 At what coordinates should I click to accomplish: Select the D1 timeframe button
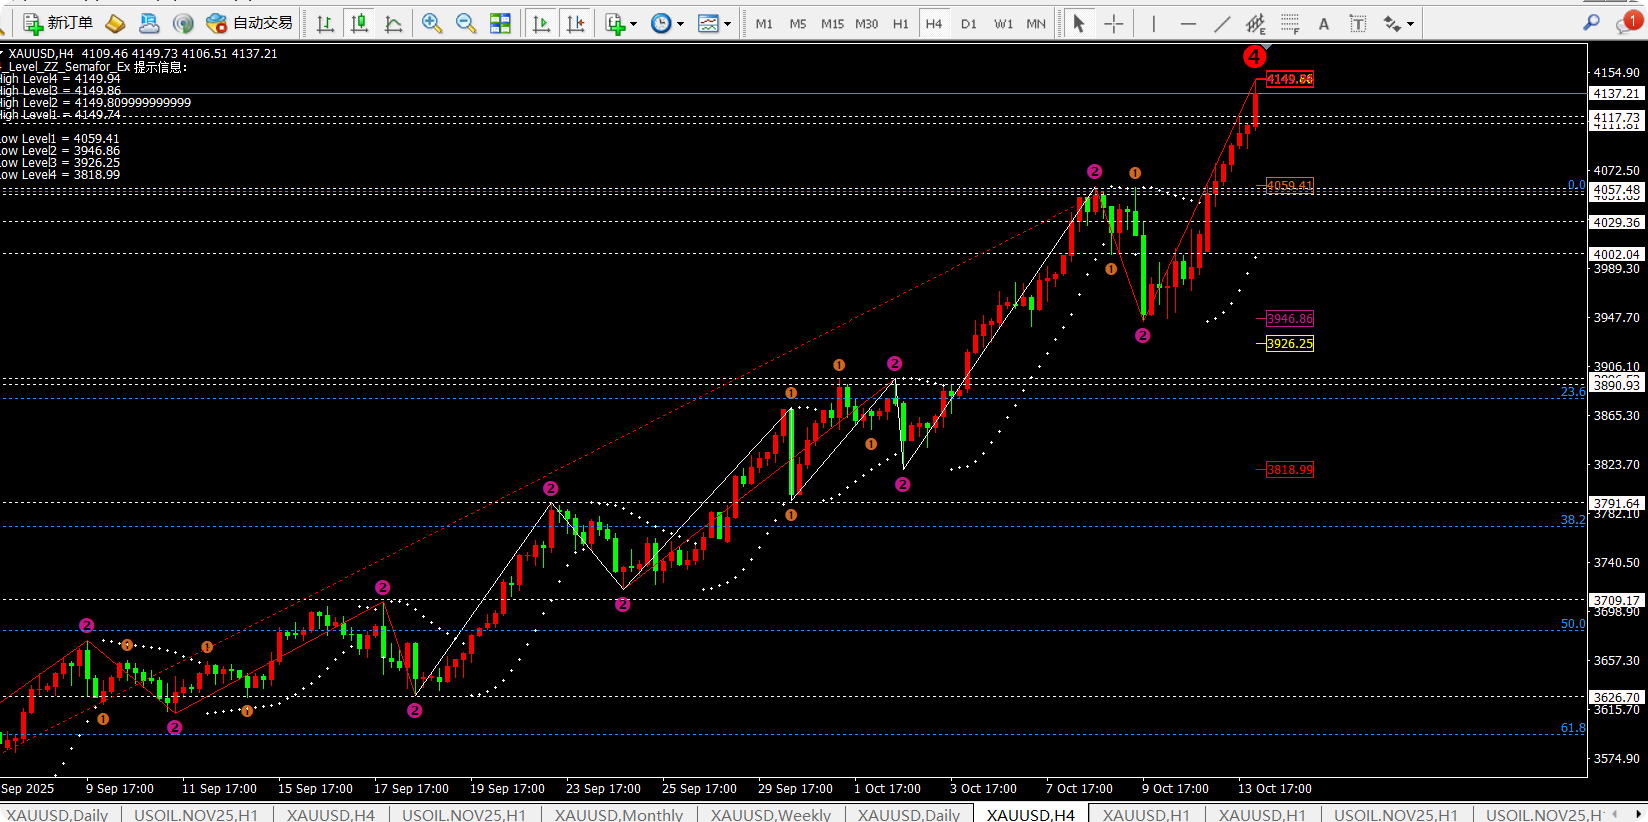coord(968,24)
